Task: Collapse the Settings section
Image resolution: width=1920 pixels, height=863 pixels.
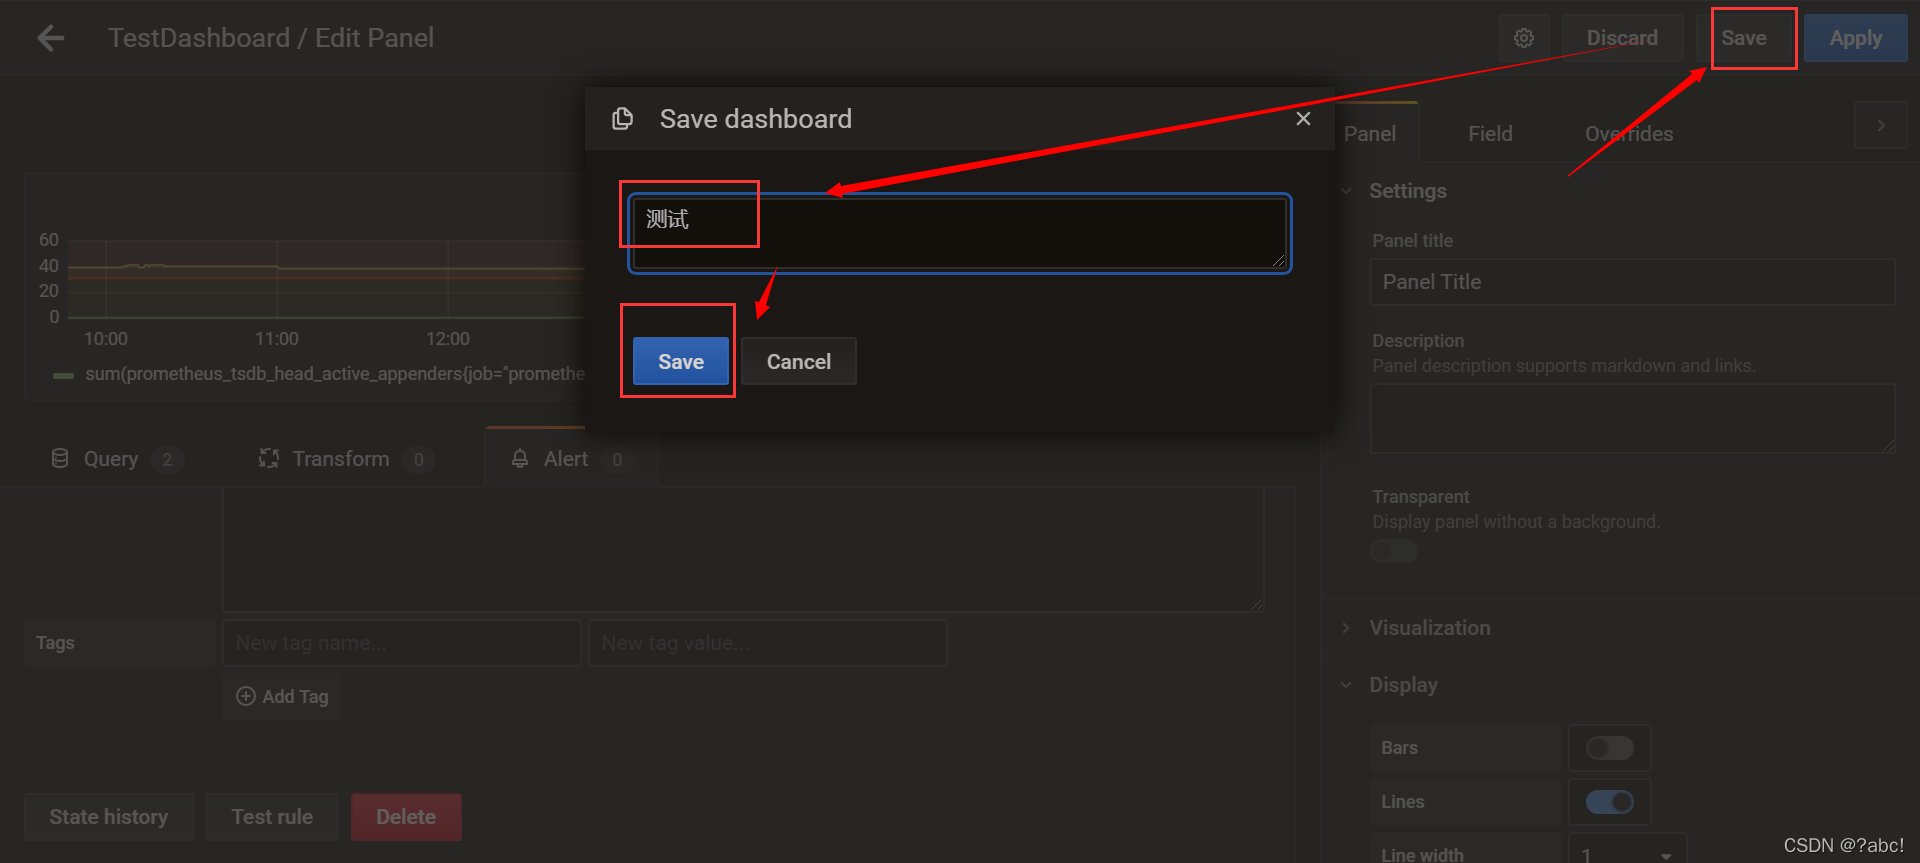Action: pos(1346,191)
